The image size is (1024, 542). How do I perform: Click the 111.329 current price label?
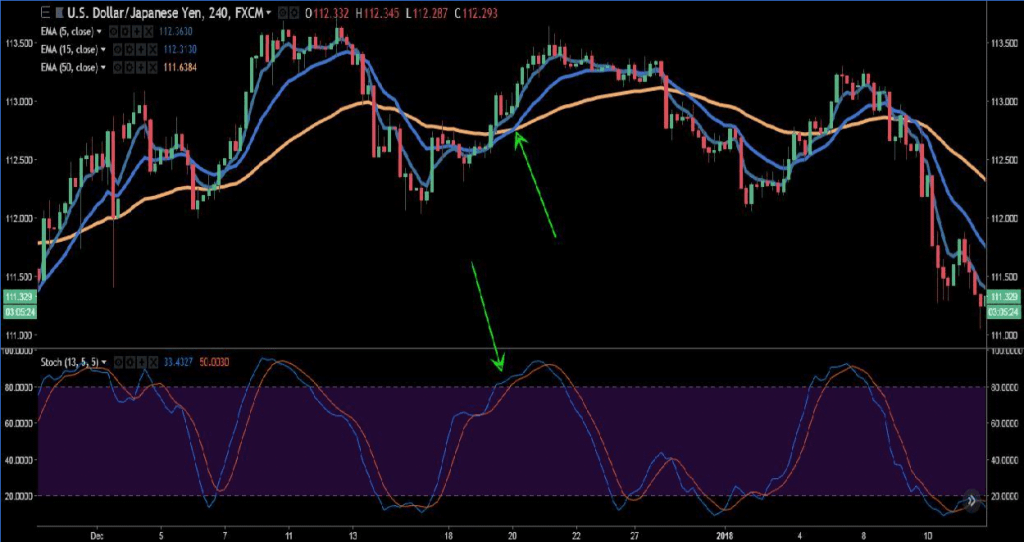point(17,297)
